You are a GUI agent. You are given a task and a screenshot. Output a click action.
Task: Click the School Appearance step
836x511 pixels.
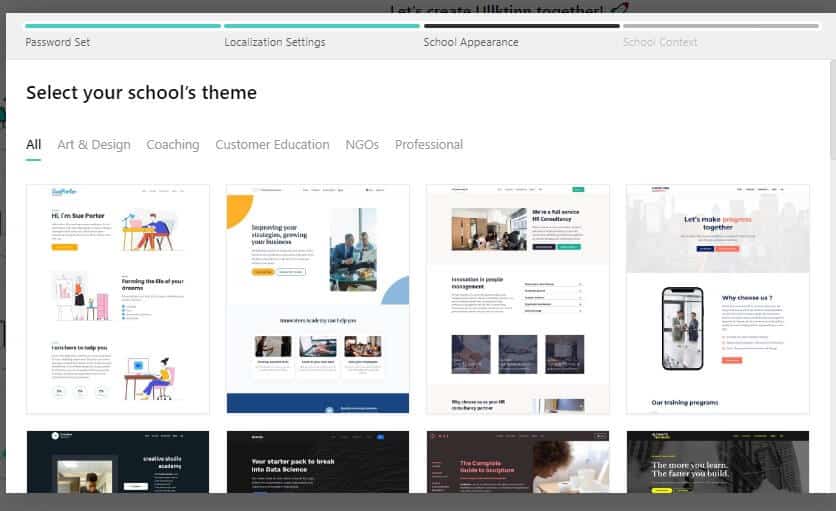[471, 42]
